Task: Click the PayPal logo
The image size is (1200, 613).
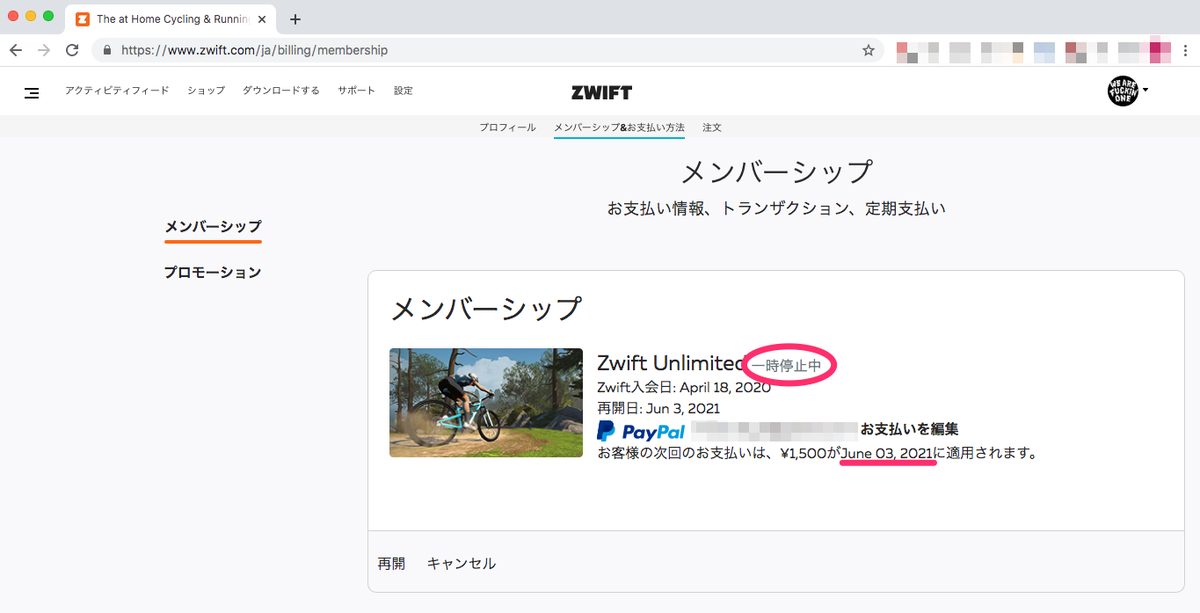Action: pos(641,431)
